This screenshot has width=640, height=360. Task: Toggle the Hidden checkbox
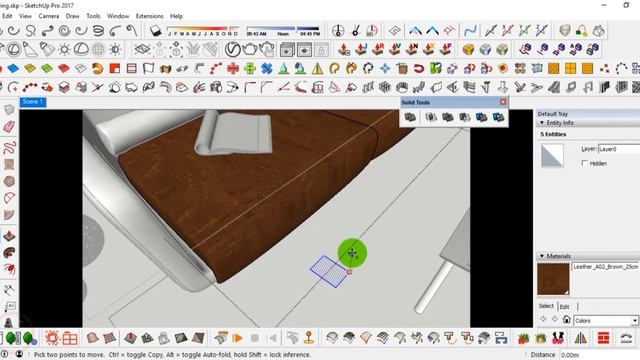pos(584,163)
